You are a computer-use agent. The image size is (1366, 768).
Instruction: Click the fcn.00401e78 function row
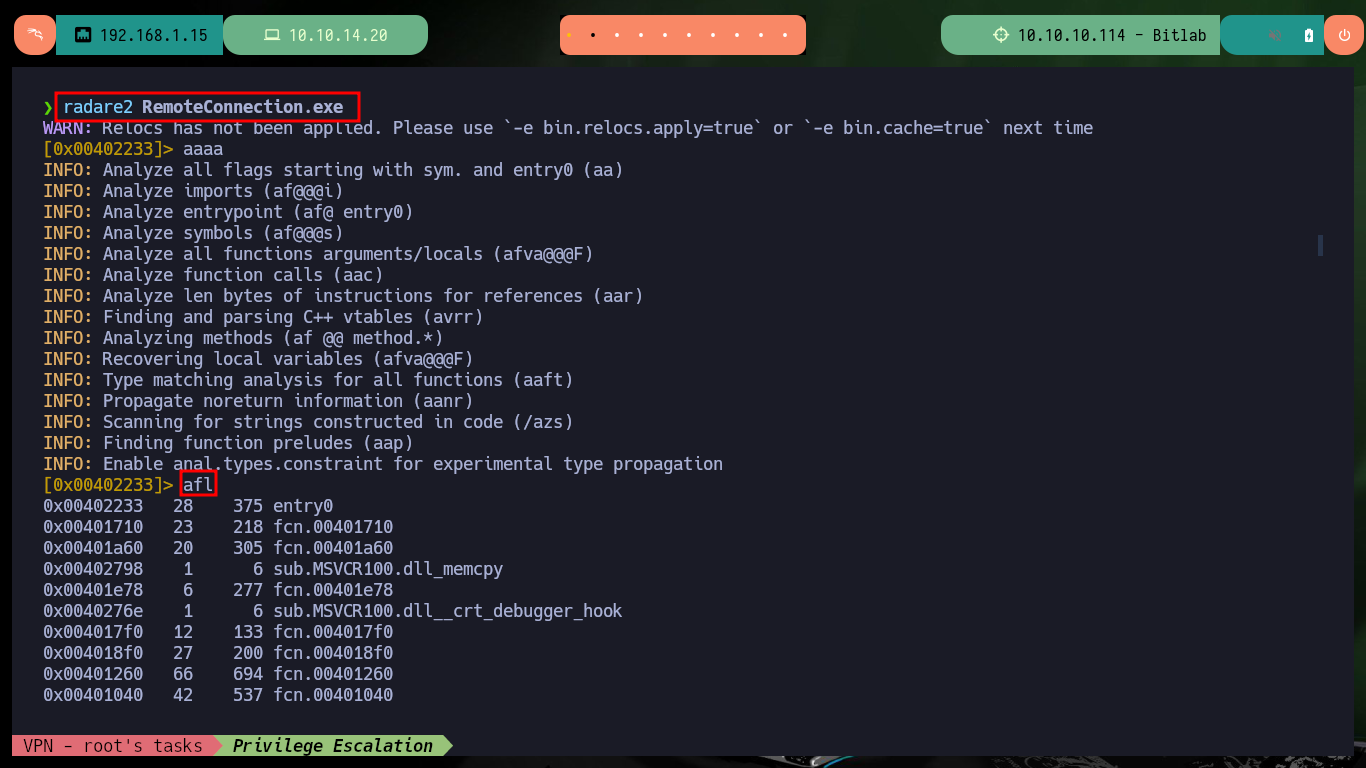pyautogui.click(x=218, y=590)
